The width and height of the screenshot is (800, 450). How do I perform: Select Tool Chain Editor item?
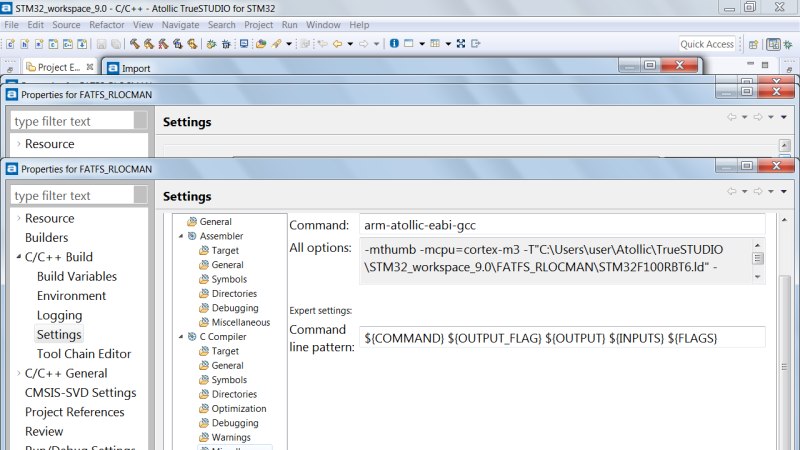coord(84,354)
